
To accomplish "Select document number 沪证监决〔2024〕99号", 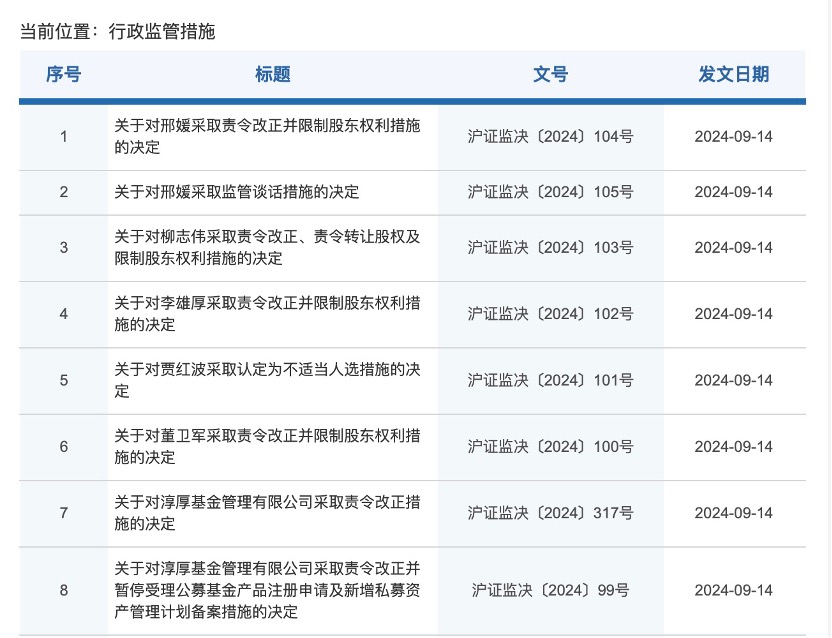I will pos(551,591).
